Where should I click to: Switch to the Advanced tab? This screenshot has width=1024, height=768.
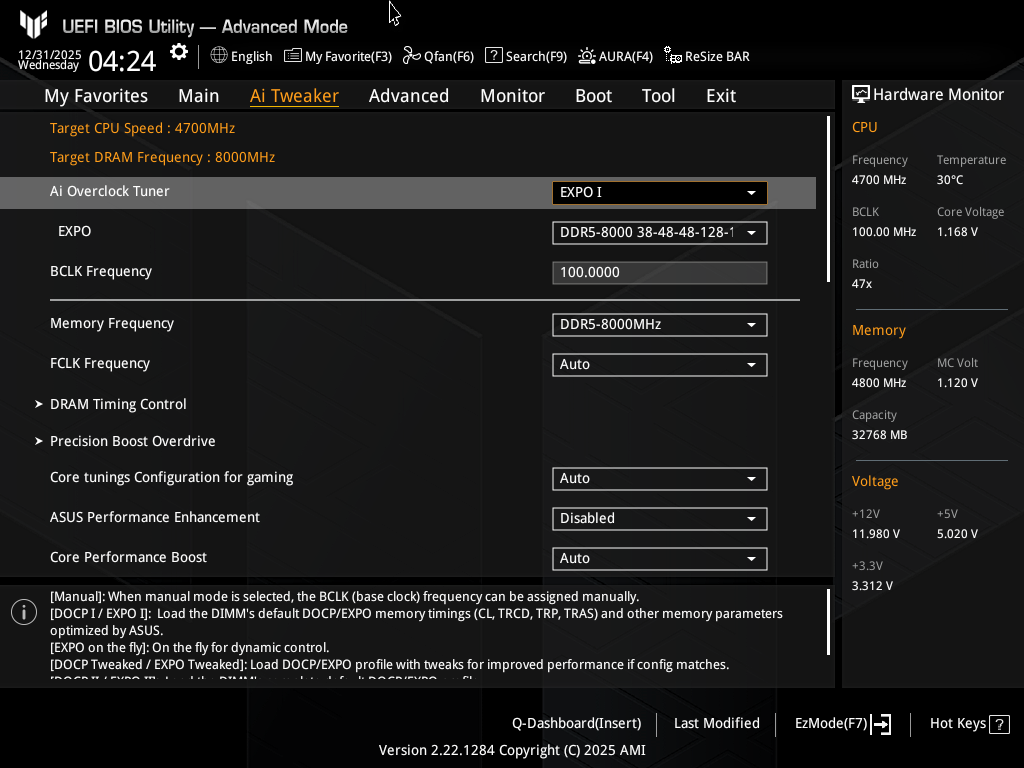408,96
